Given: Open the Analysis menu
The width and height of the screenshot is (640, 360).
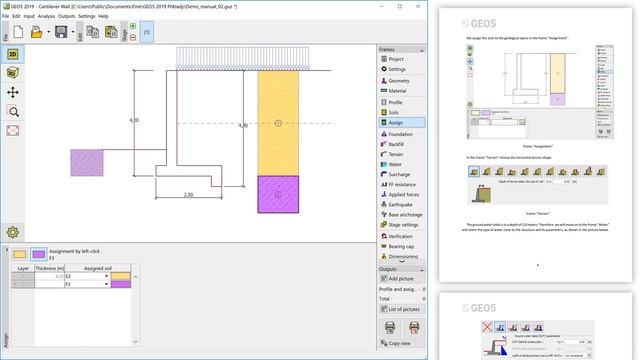Looking at the screenshot, I should tap(46, 16).
